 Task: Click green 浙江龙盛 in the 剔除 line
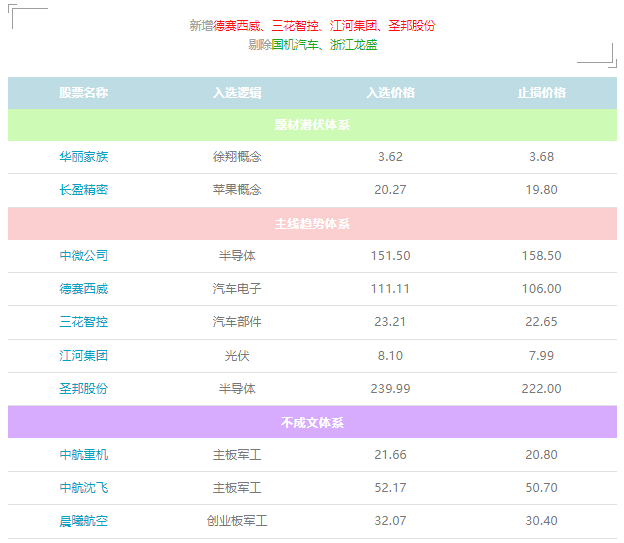click(x=354, y=45)
